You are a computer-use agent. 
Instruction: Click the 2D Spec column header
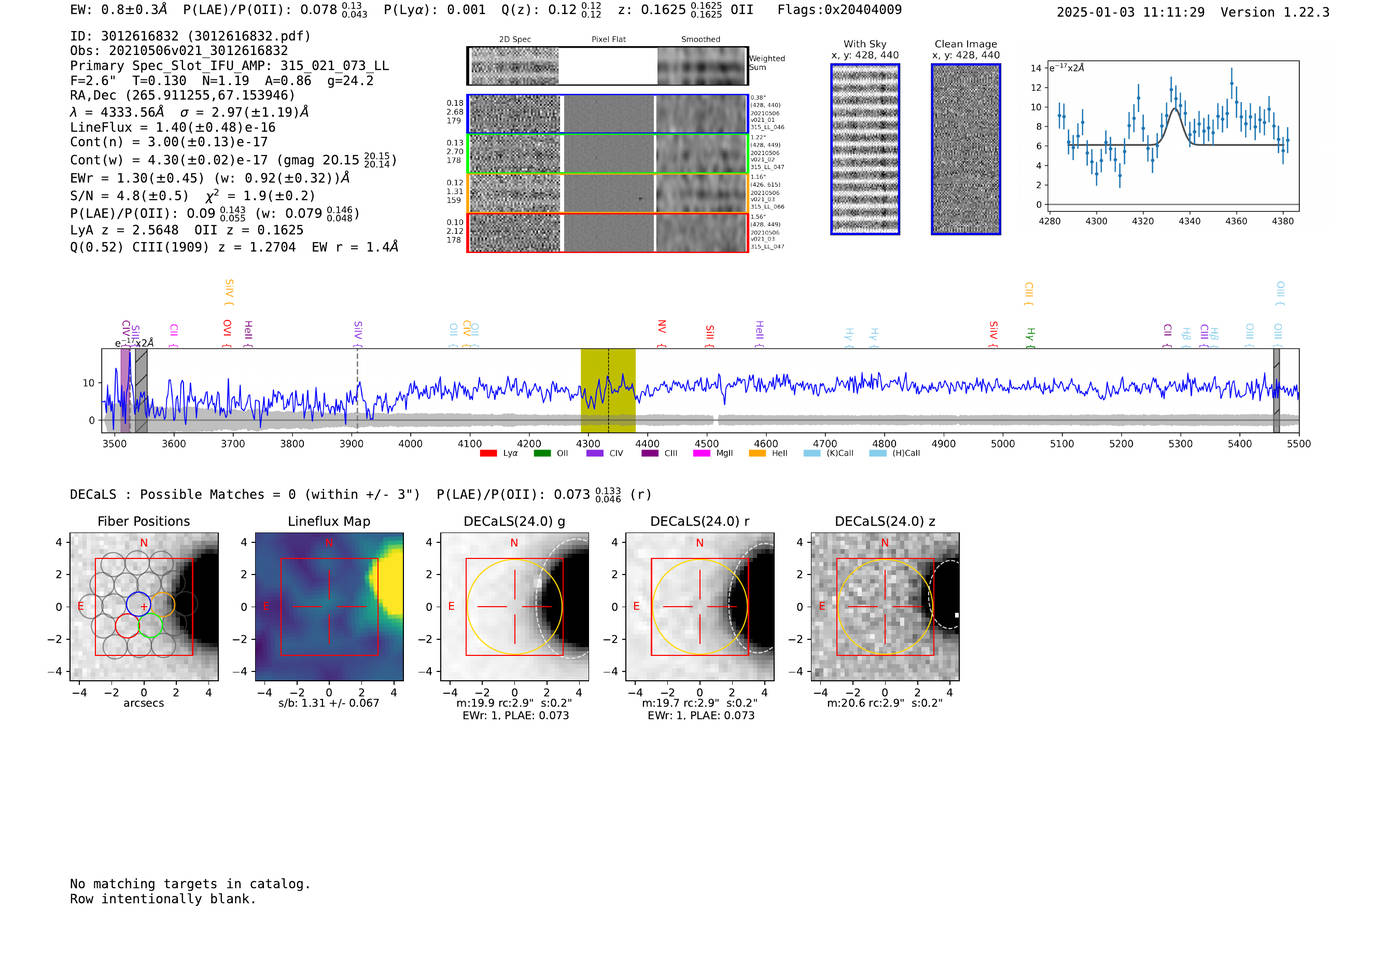(x=515, y=40)
